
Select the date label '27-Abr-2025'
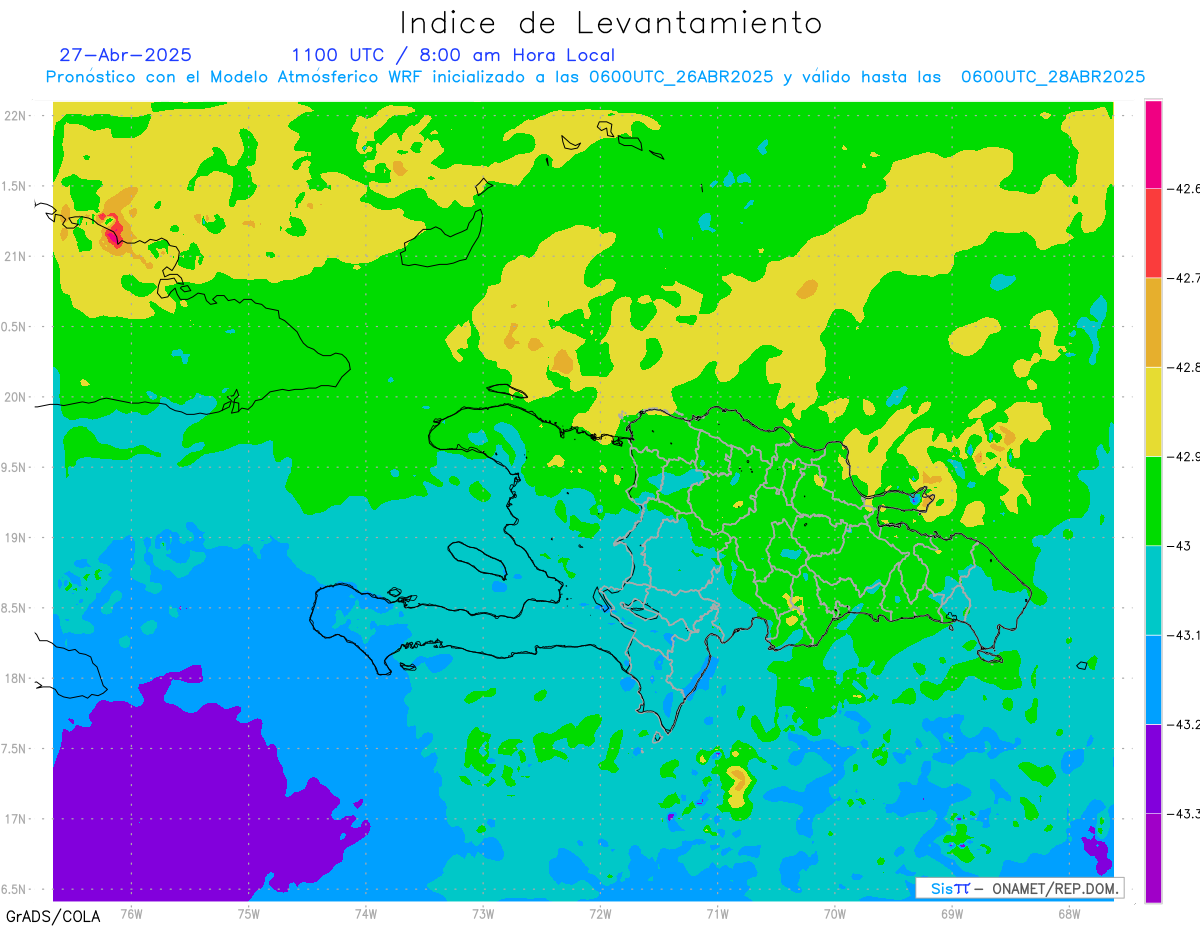coord(126,55)
